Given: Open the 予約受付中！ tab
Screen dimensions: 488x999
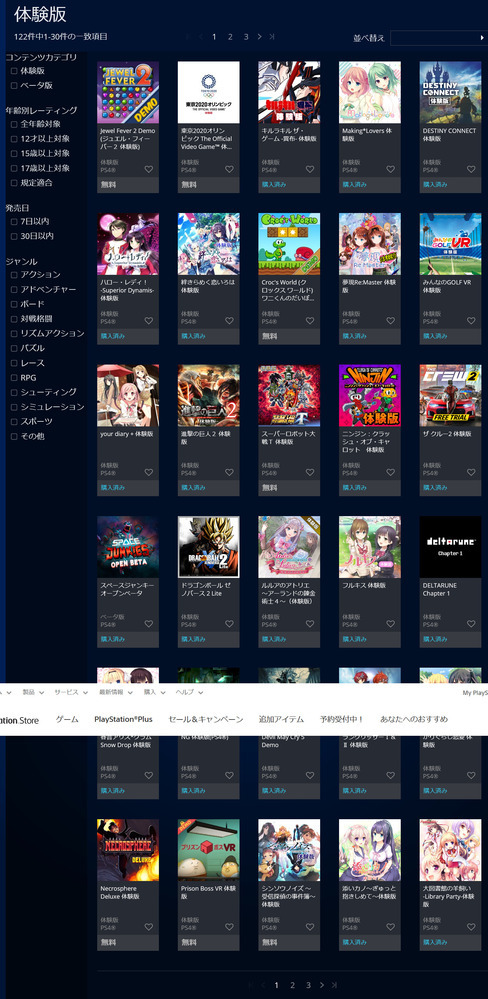Looking at the screenshot, I should [342, 719].
